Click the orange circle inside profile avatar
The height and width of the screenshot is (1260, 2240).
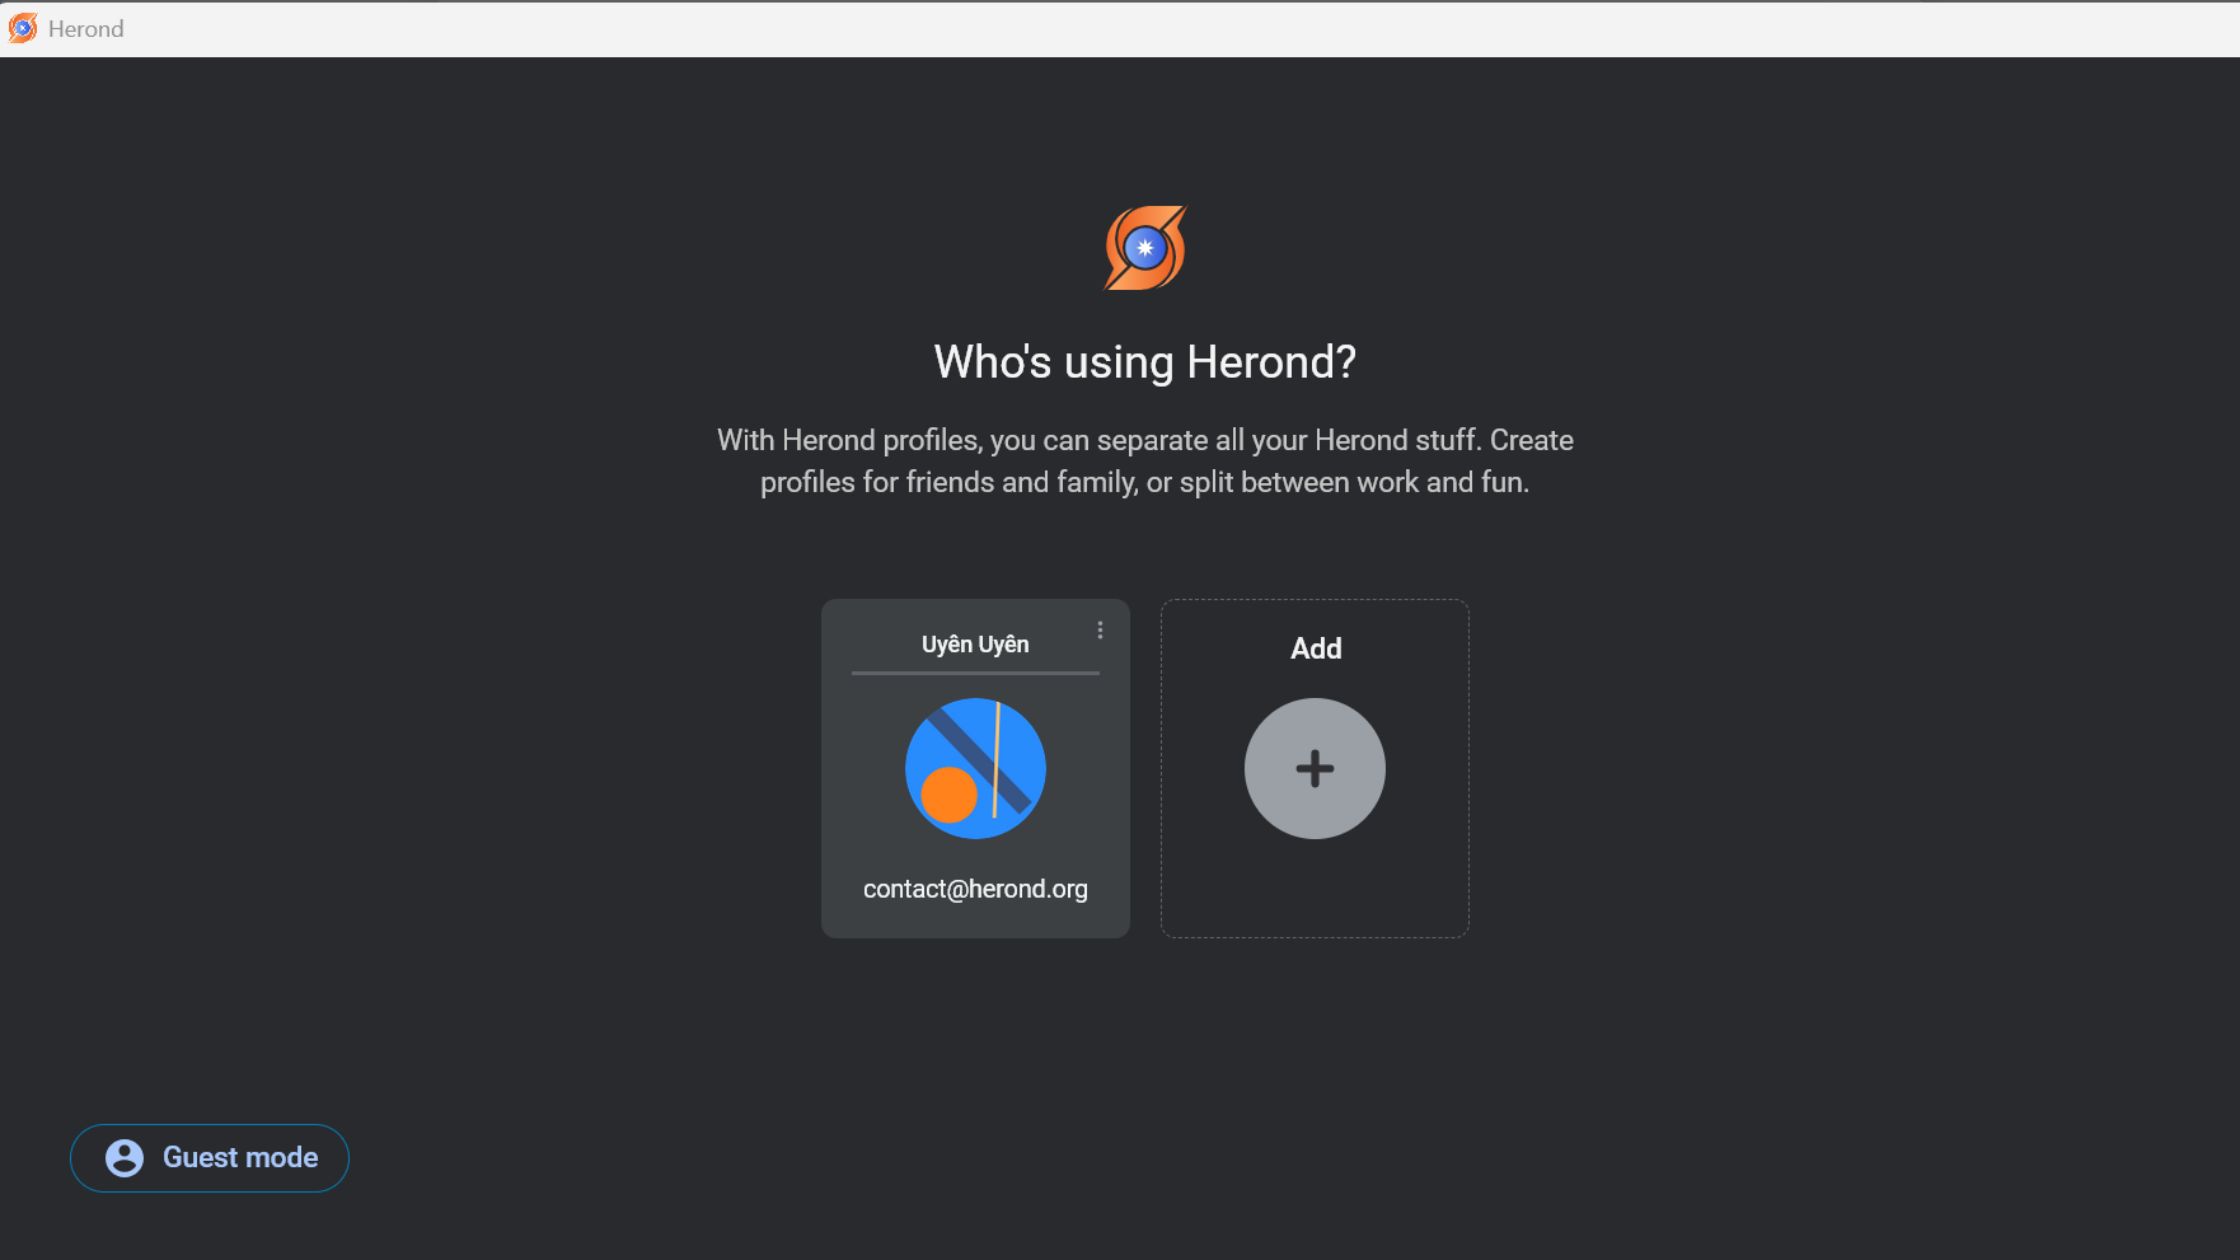(x=948, y=795)
